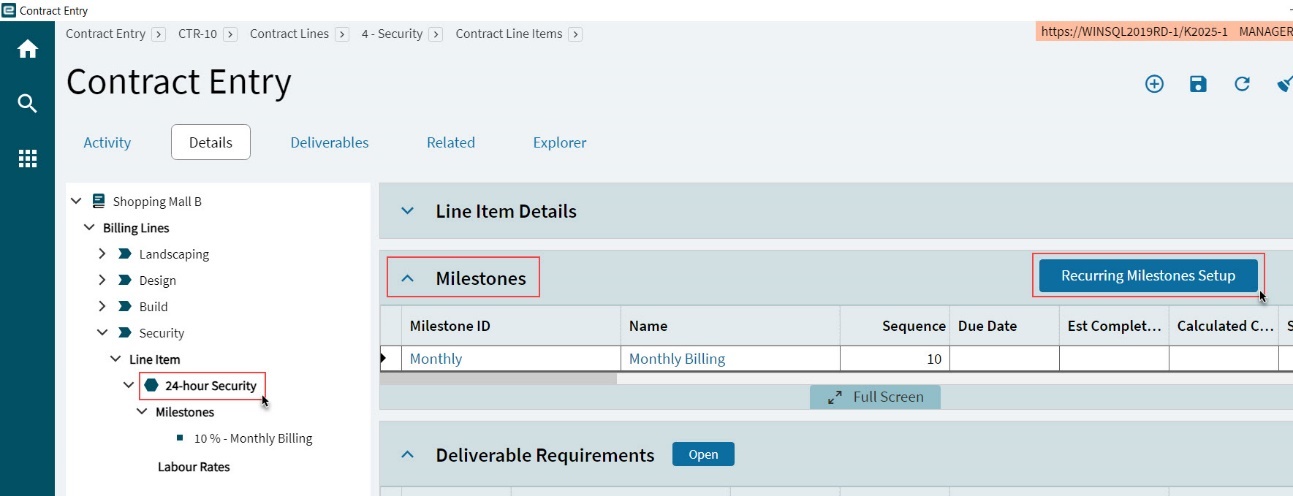Click the Due Date column header
Image resolution: width=1293 pixels, height=496 pixels.
pos(1004,326)
